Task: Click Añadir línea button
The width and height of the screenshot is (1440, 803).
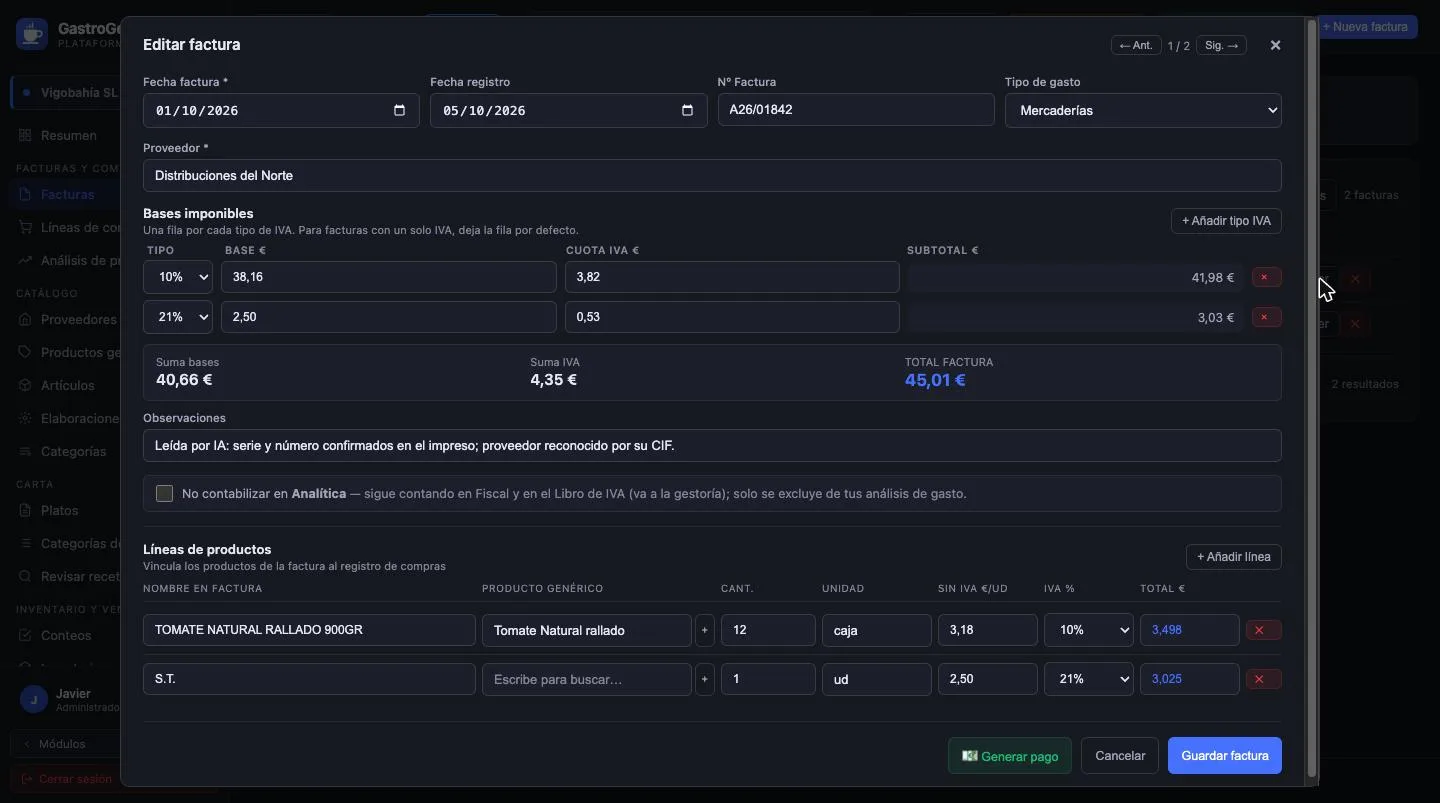Action: tap(1234, 557)
